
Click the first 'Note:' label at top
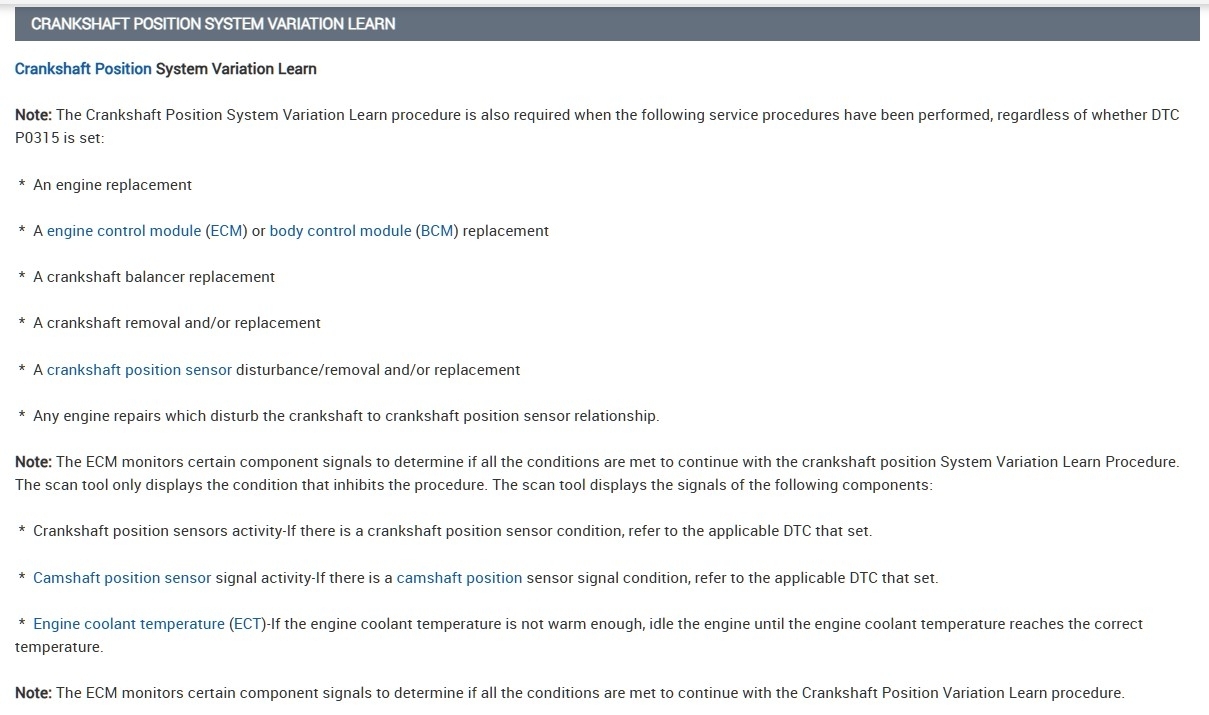point(33,115)
